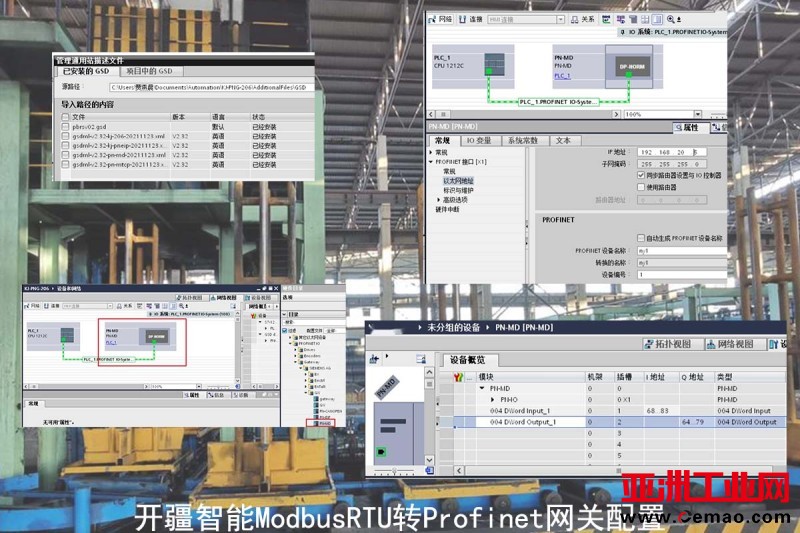Check the gsdml-v2.32-pn-md file checkbox

65,155
